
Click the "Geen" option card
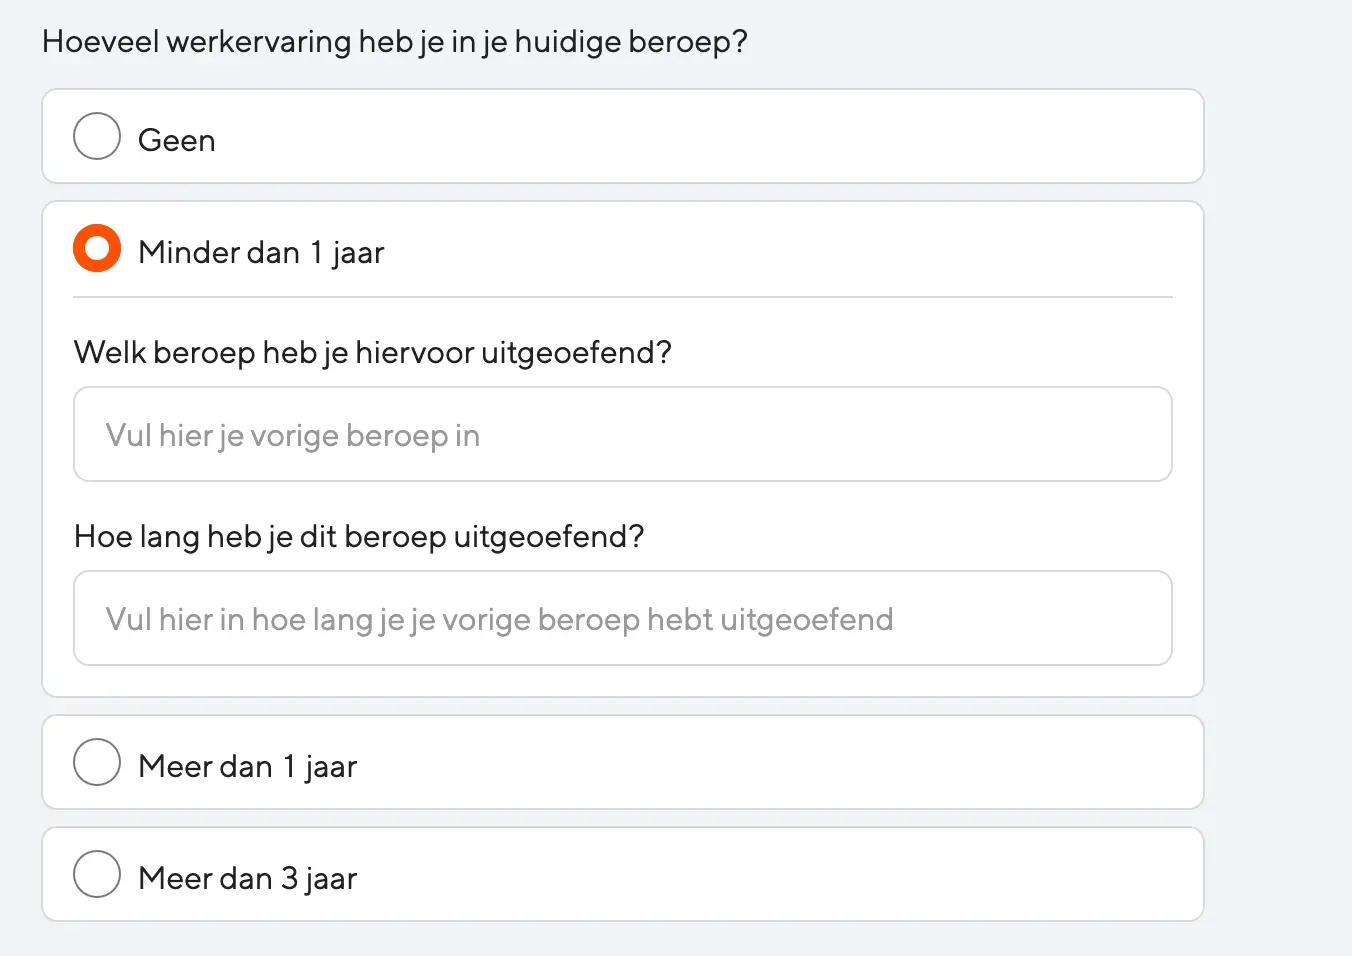pos(622,137)
